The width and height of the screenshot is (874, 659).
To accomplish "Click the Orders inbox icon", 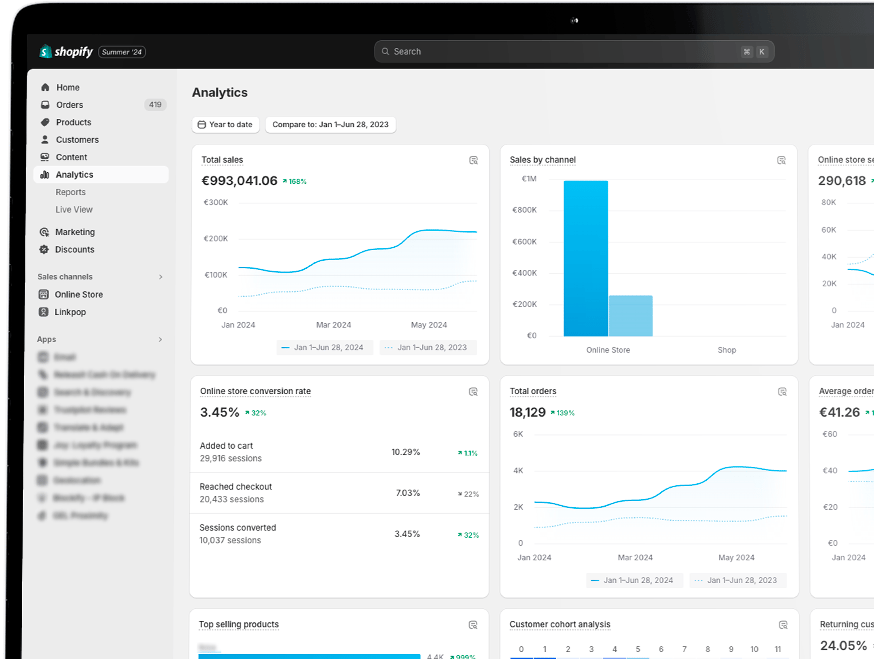I will coord(45,105).
